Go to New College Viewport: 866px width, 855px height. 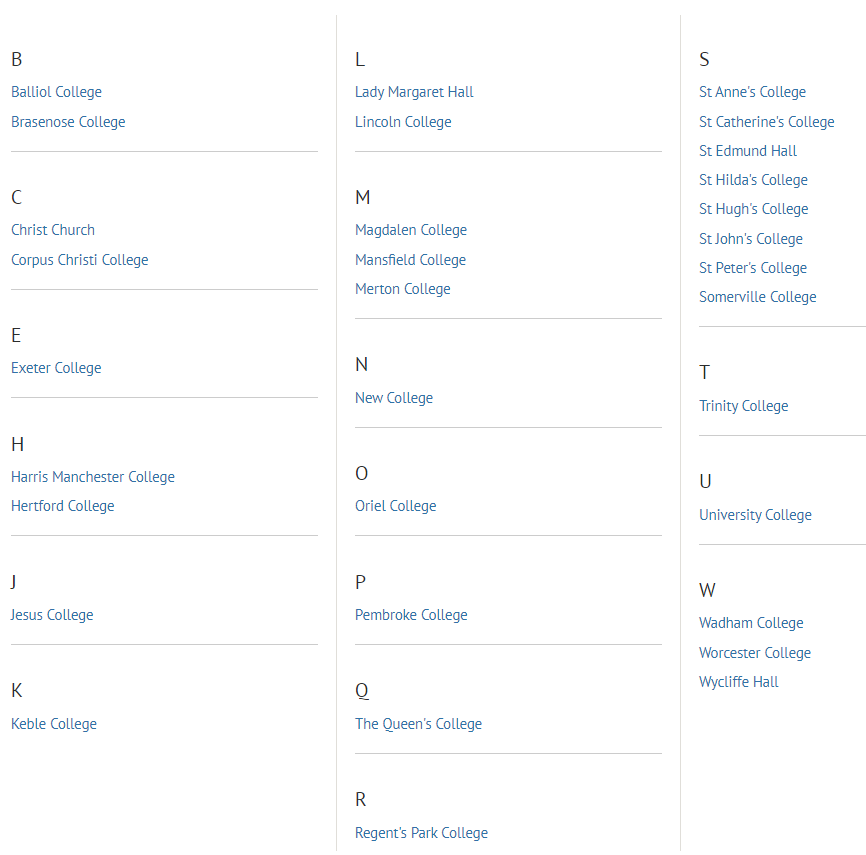pos(394,398)
